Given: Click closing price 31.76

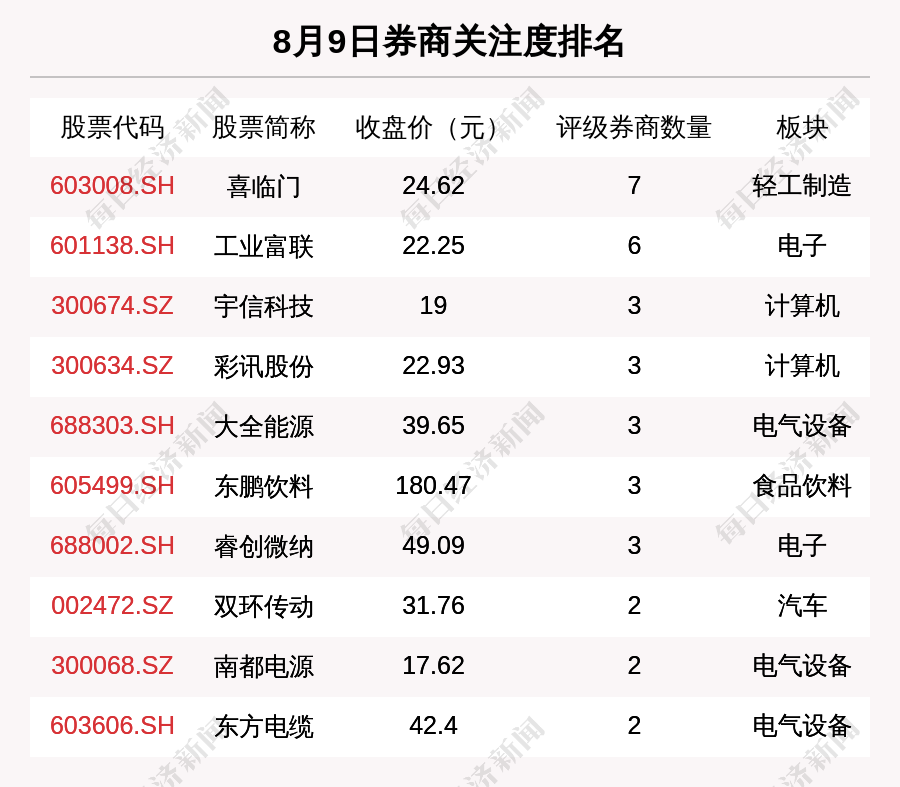Looking at the screenshot, I should tap(433, 606).
